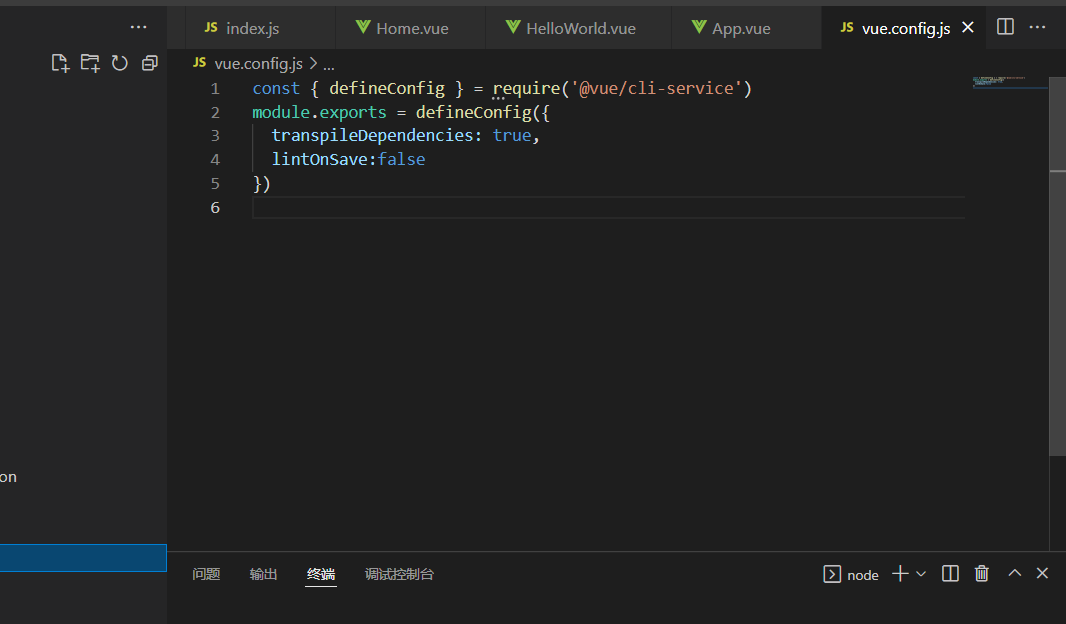This screenshot has height=624, width=1066.
Task: Open the HelloWorld.vue tab
Action: [579, 28]
